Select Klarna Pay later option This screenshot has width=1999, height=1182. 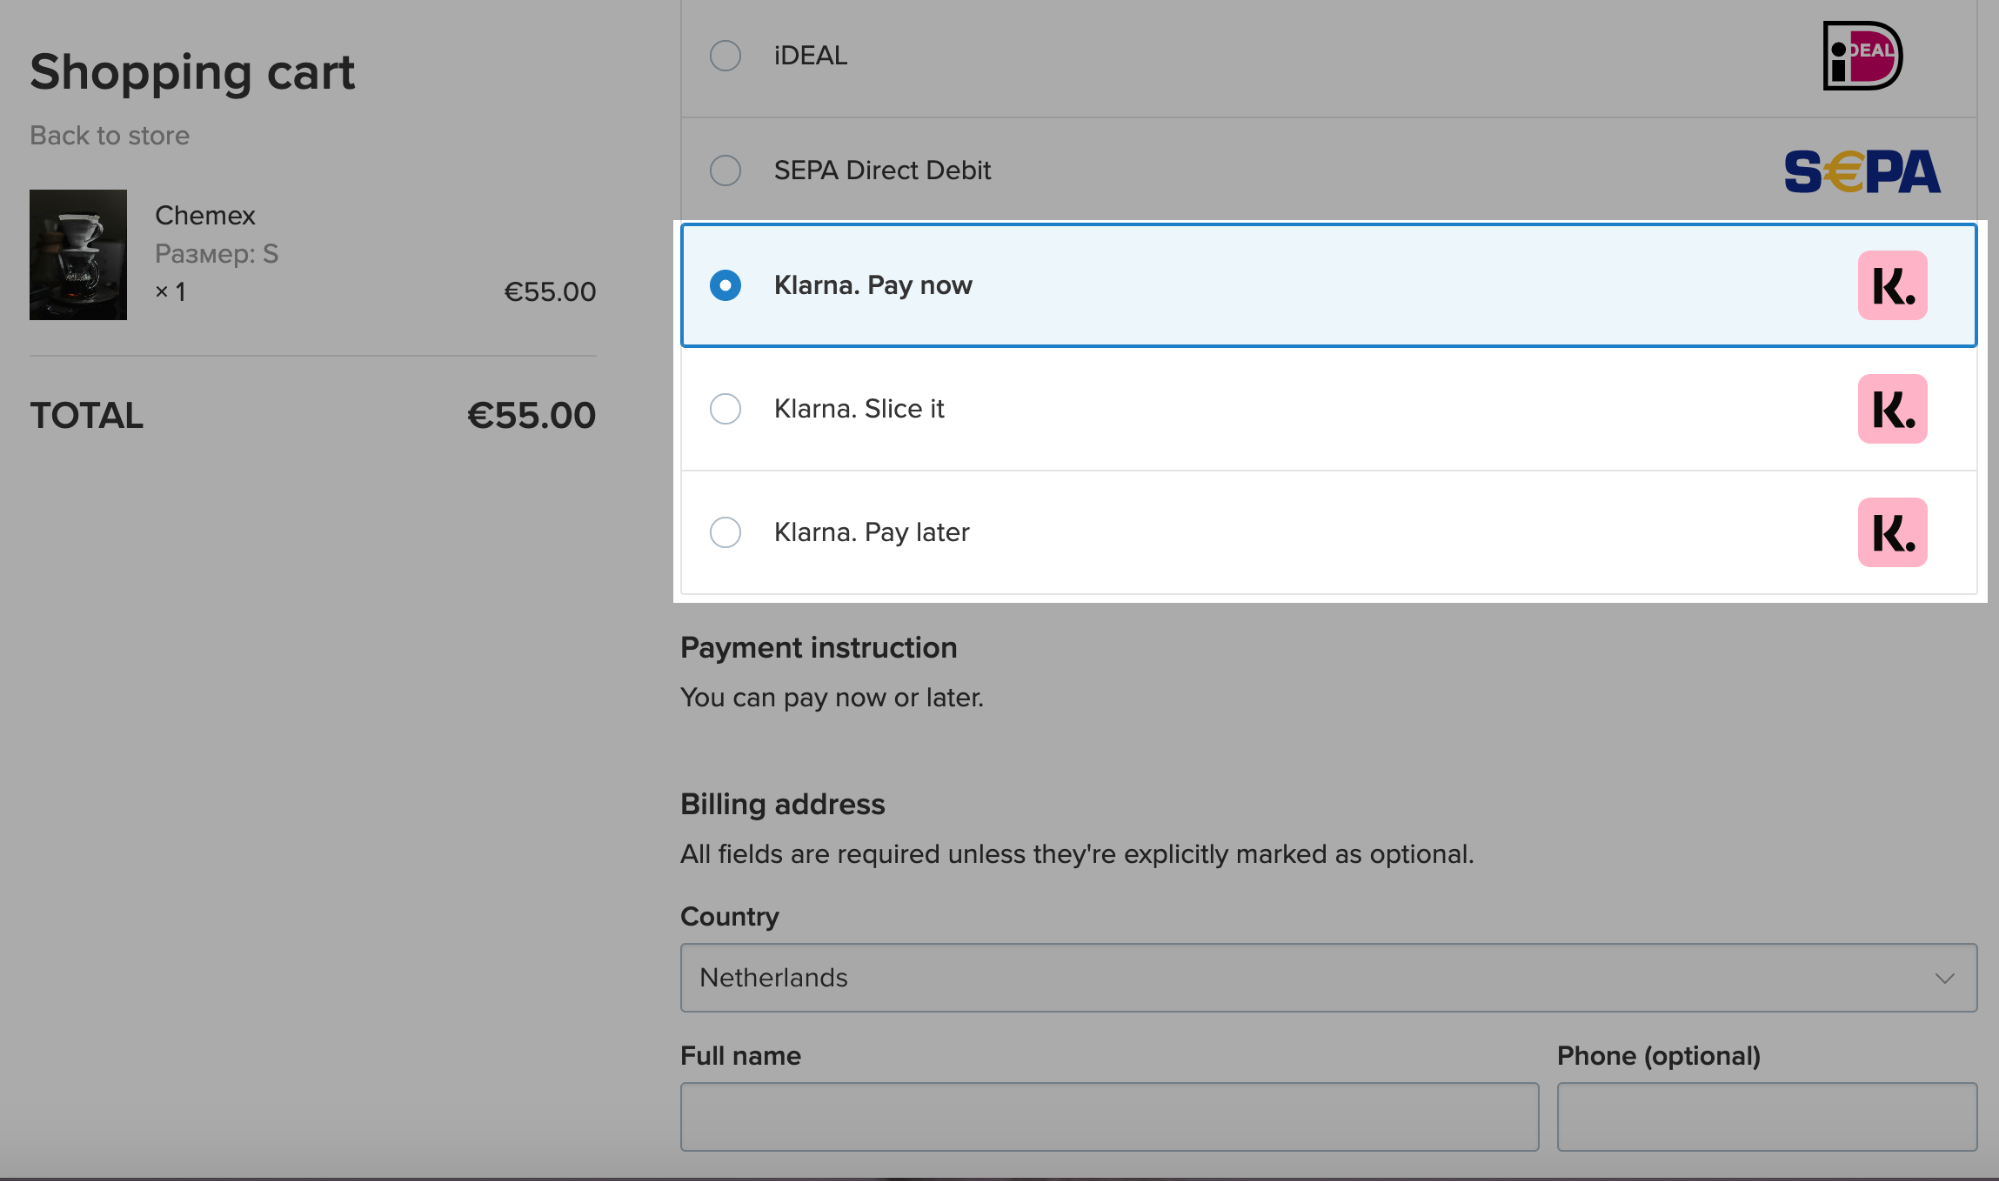(725, 532)
